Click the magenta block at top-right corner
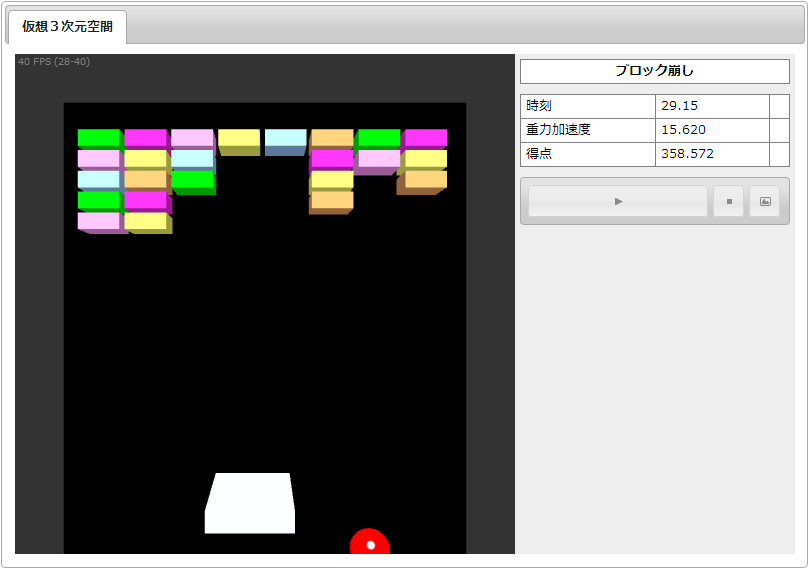The width and height of the screenshot is (810, 569). coord(425,139)
